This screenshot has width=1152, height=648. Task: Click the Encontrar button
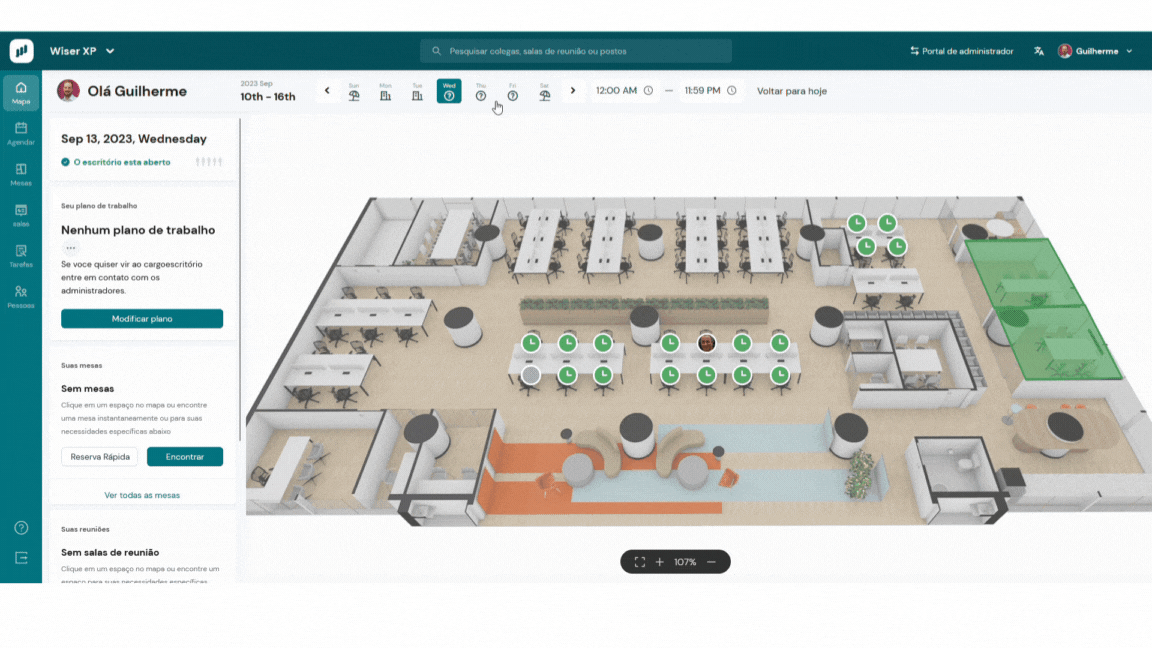[184, 457]
